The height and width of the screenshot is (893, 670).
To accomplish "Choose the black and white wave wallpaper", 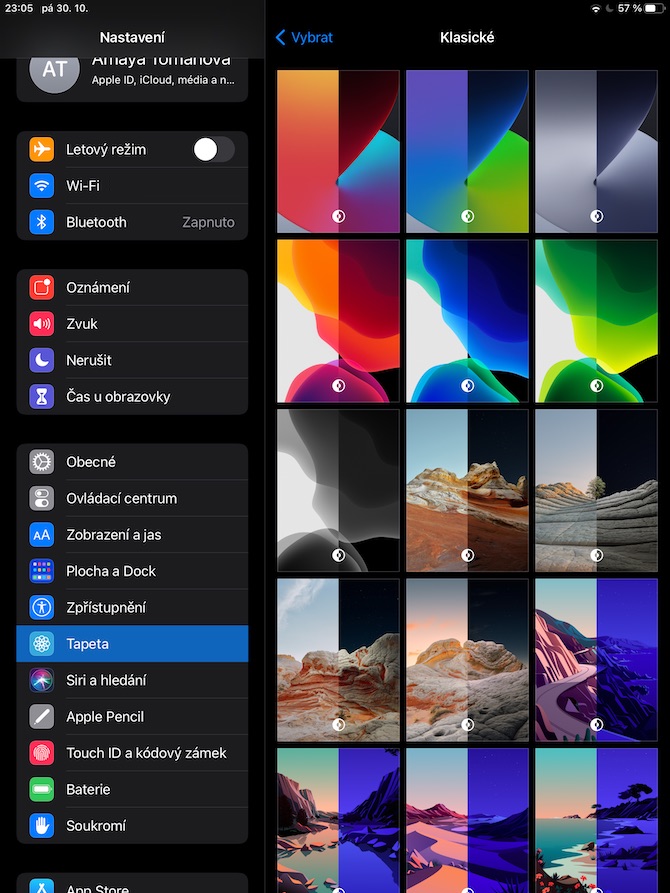I will 338,490.
